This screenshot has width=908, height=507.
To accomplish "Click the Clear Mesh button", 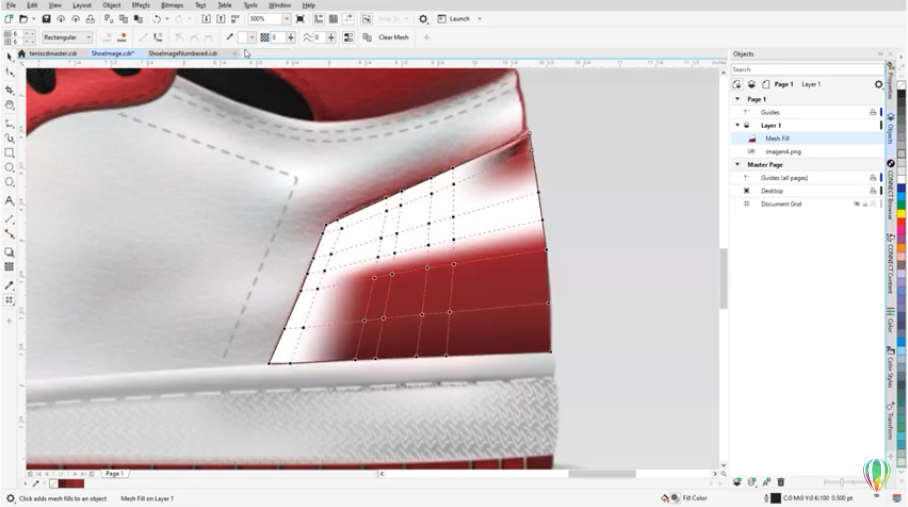I will click(x=393, y=37).
